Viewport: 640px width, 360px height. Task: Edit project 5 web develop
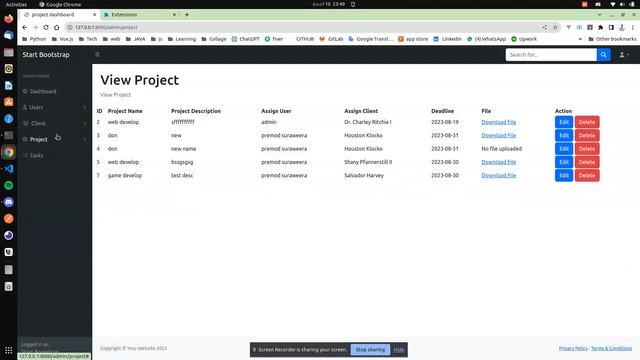coord(564,162)
